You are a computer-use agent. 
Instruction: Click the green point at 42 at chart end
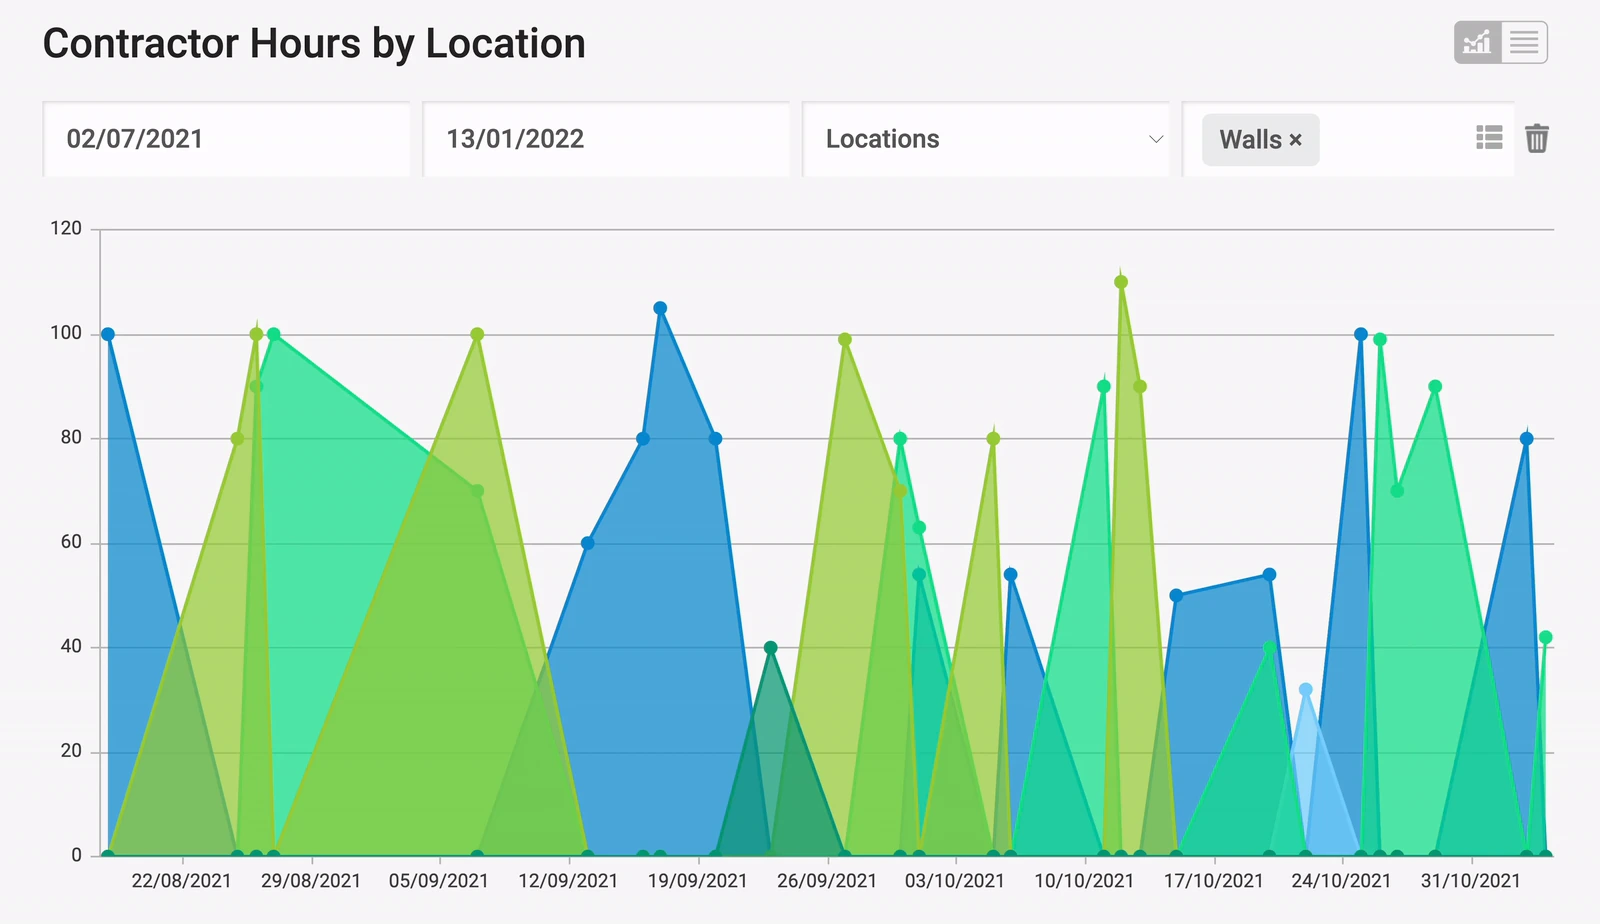point(1545,637)
